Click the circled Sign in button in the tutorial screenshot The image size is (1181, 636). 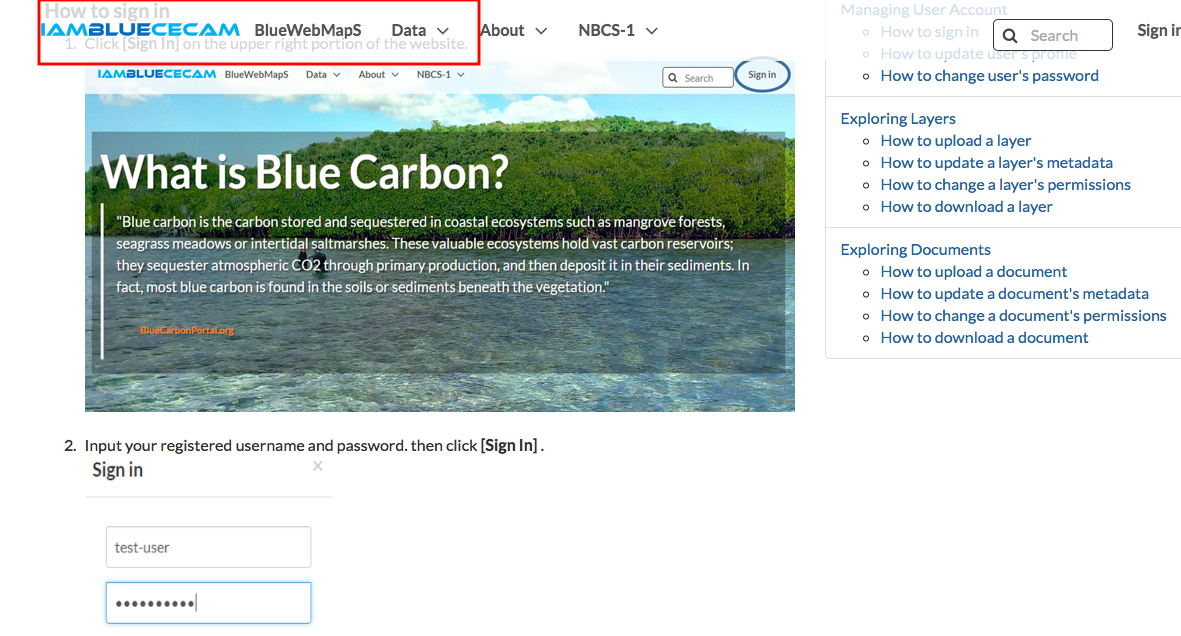pos(761,75)
